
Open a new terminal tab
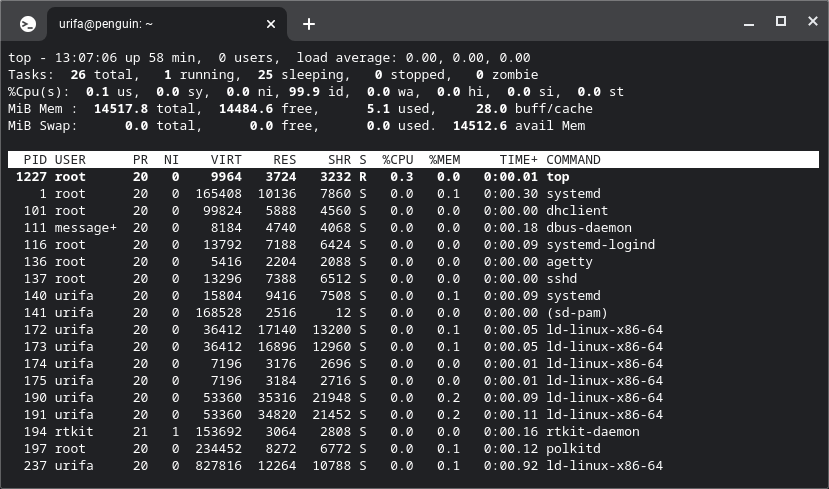(309, 23)
